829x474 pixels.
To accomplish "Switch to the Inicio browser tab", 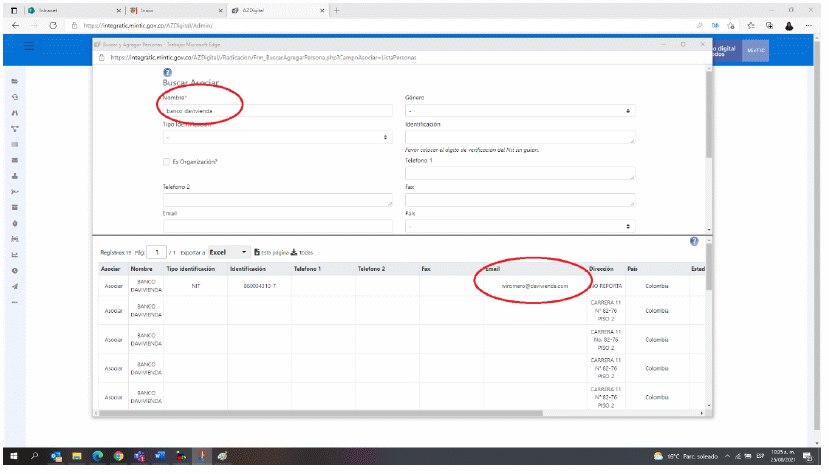I will 176,11.
